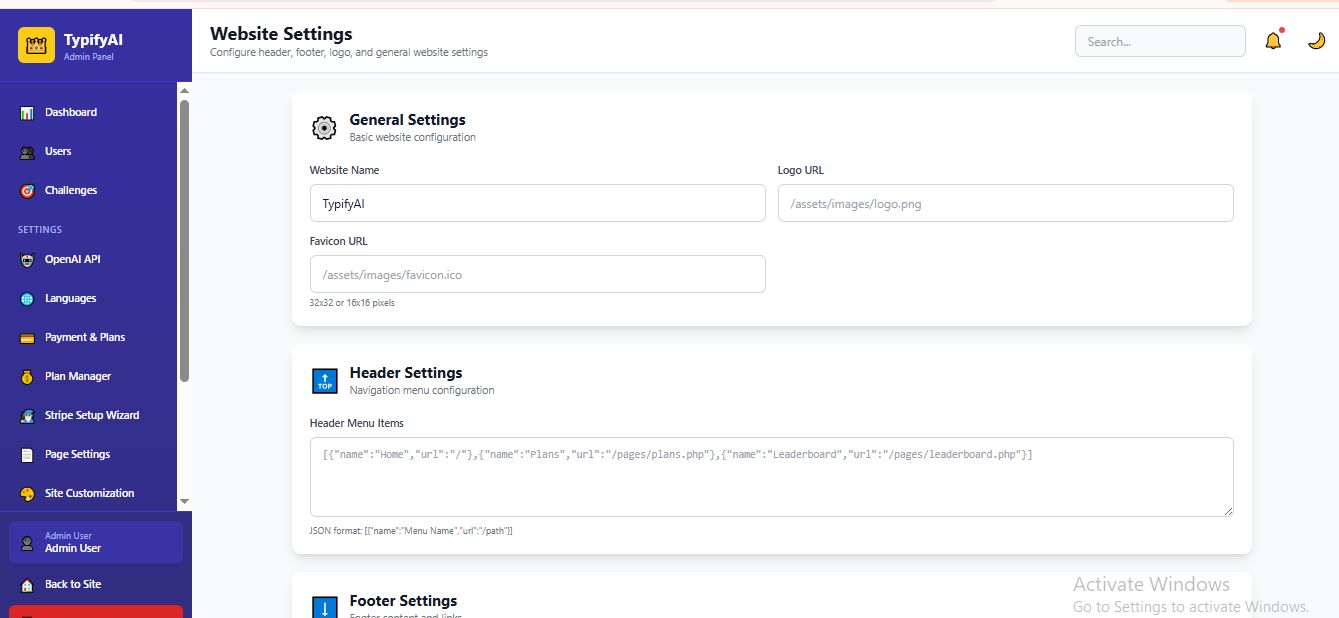Viewport: 1339px width, 618px height.
Task: Click the Header Menu Items textarea
Action: (x=771, y=477)
